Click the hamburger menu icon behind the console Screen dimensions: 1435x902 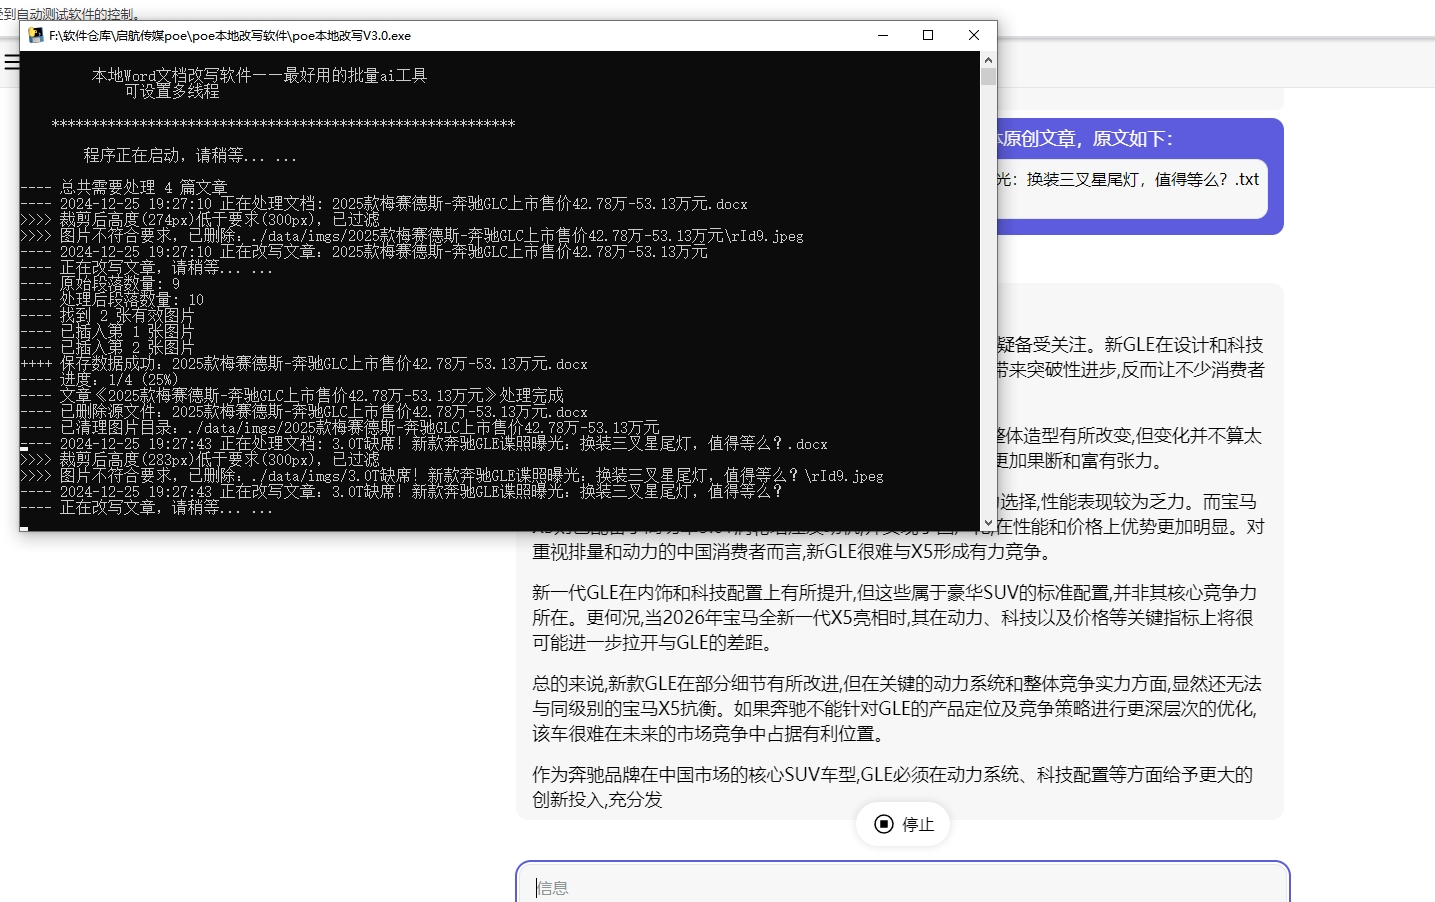[11, 62]
